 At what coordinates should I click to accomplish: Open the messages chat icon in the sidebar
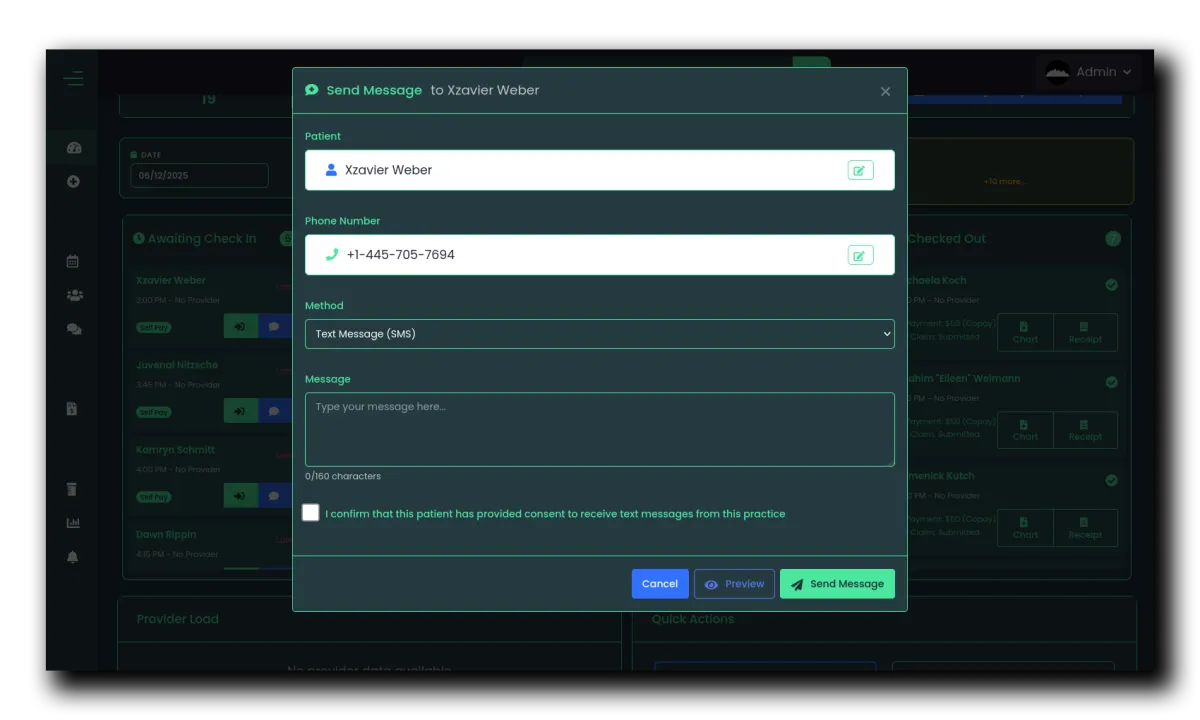pos(74,329)
